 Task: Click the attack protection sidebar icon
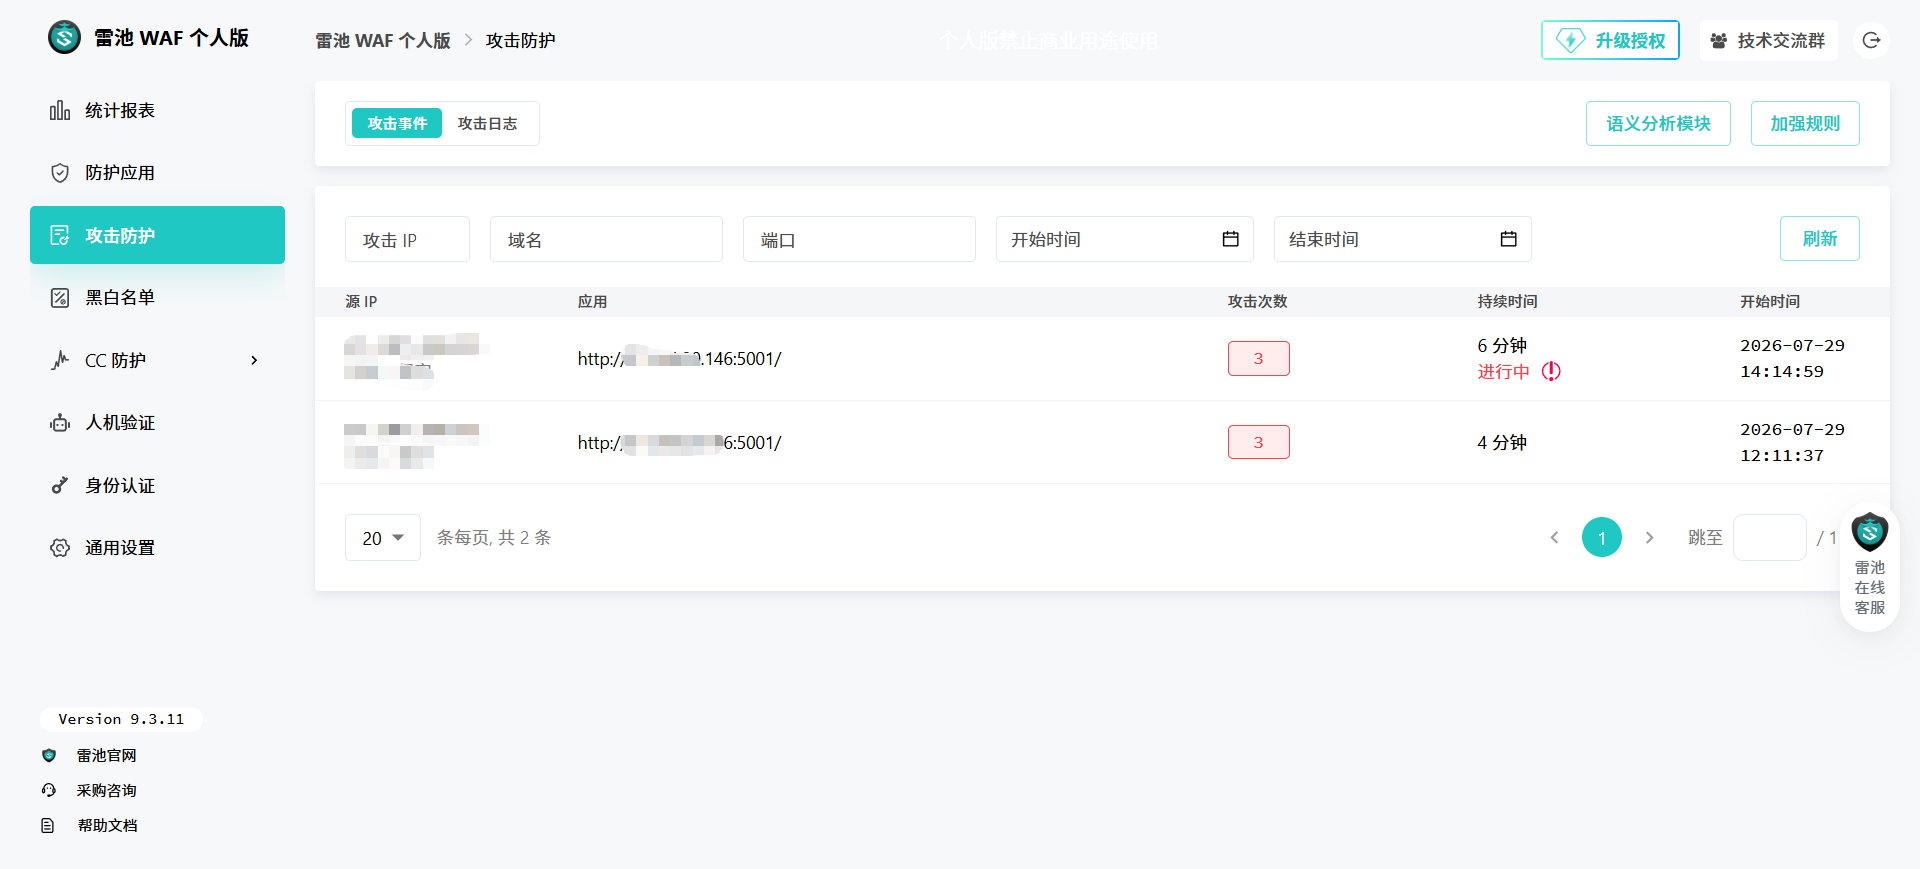coord(60,235)
